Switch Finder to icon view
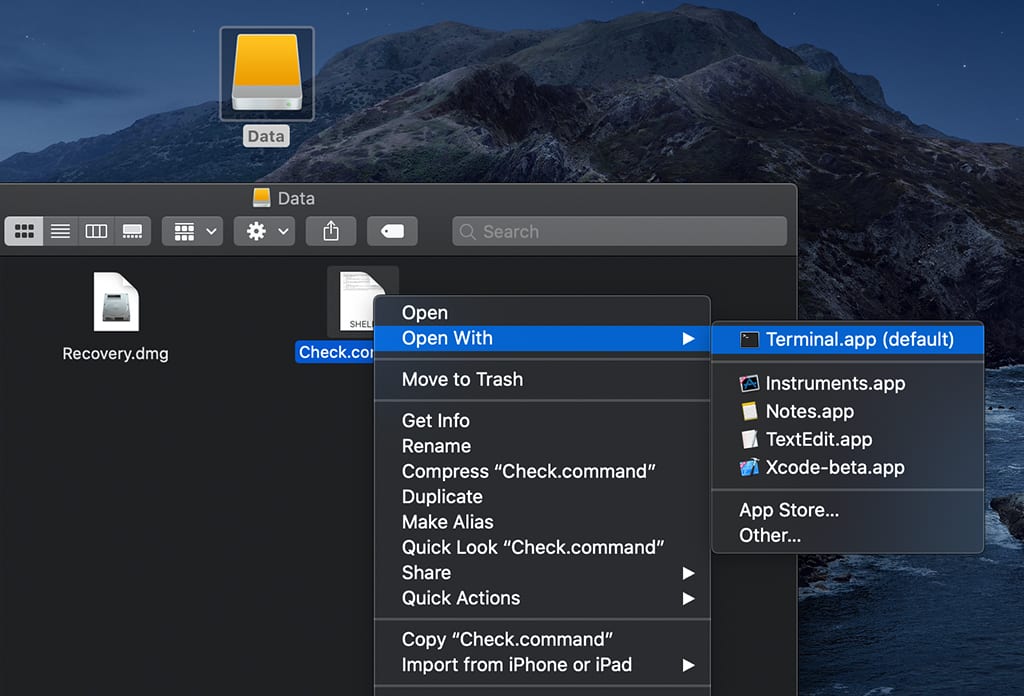The width and height of the screenshot is (1024, 696). [24, 231]
